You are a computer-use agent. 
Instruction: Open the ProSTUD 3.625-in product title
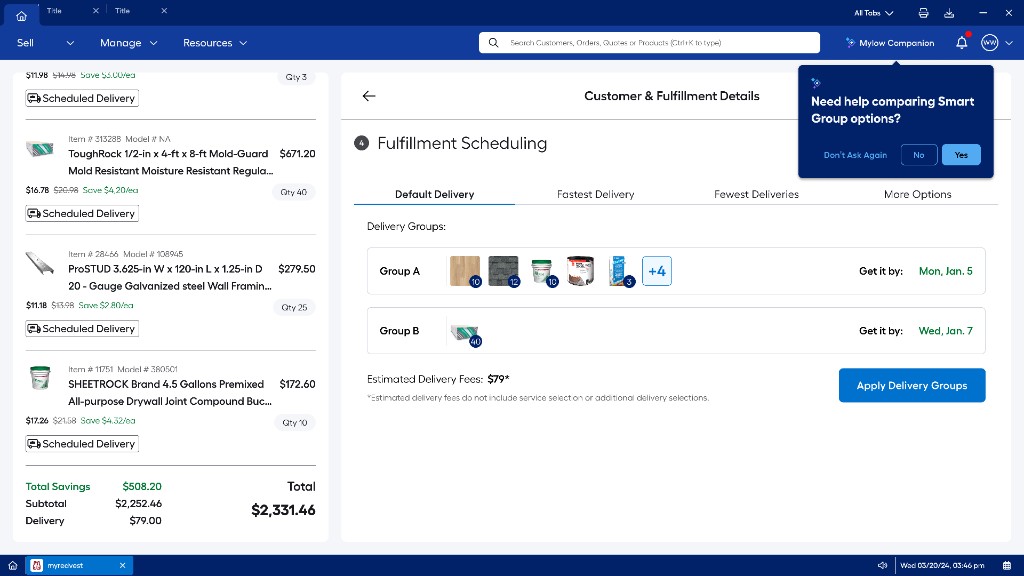tap(170, 278)
